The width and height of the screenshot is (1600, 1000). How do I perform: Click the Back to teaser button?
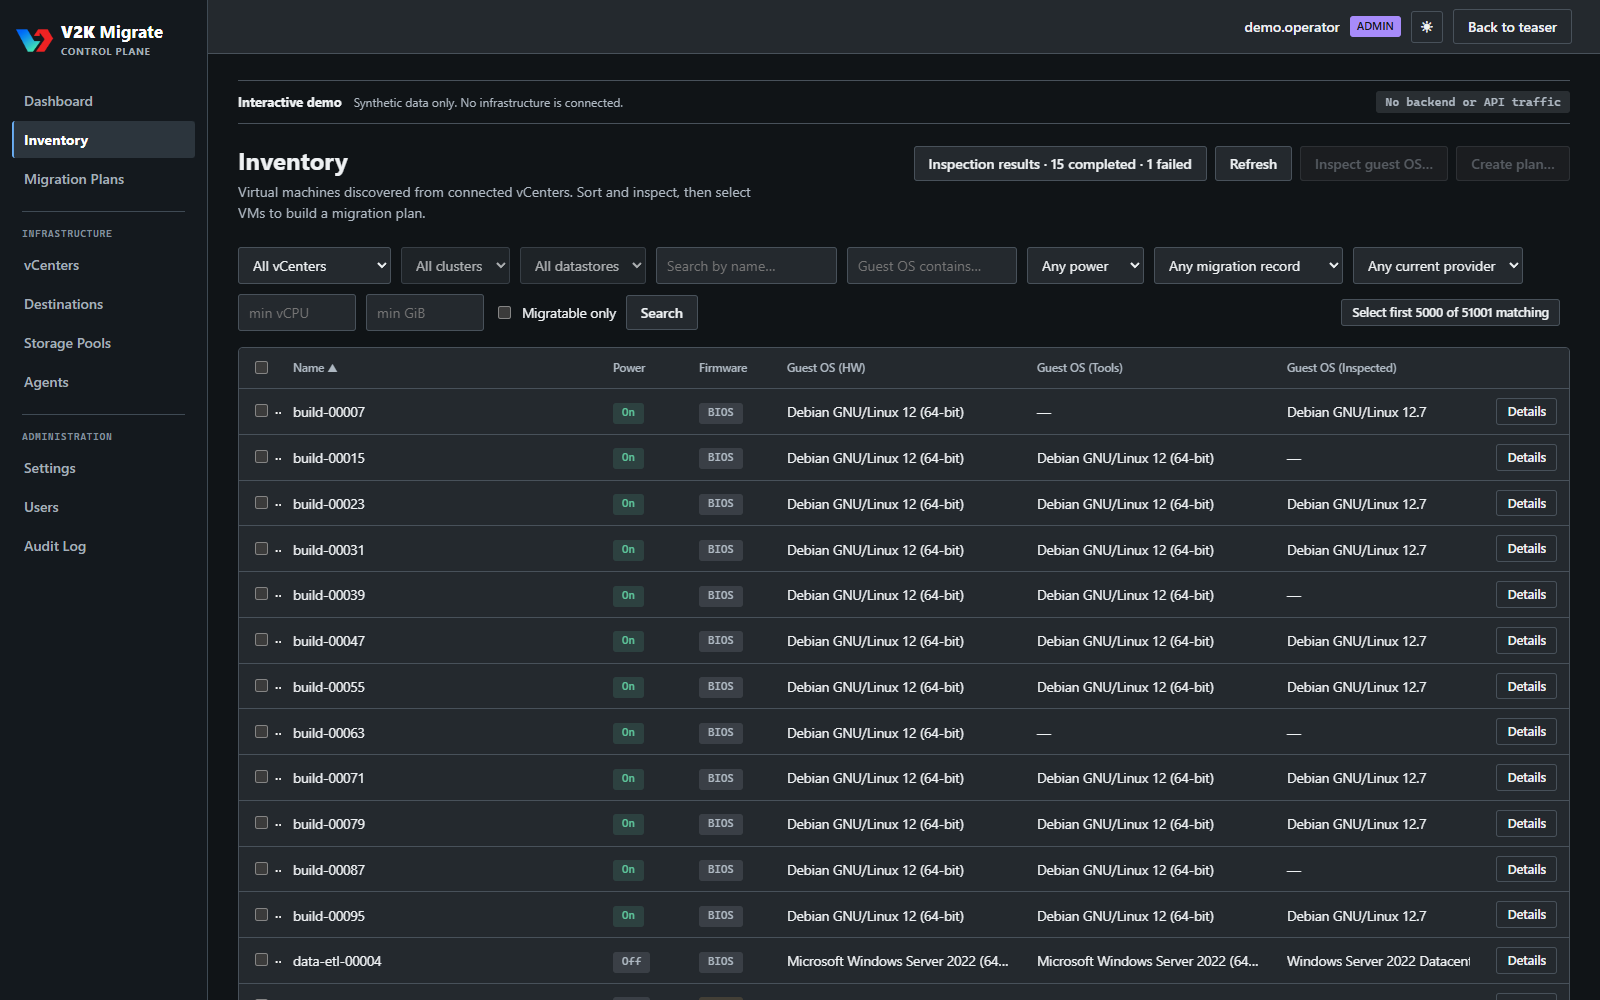tap(1512, 27)
